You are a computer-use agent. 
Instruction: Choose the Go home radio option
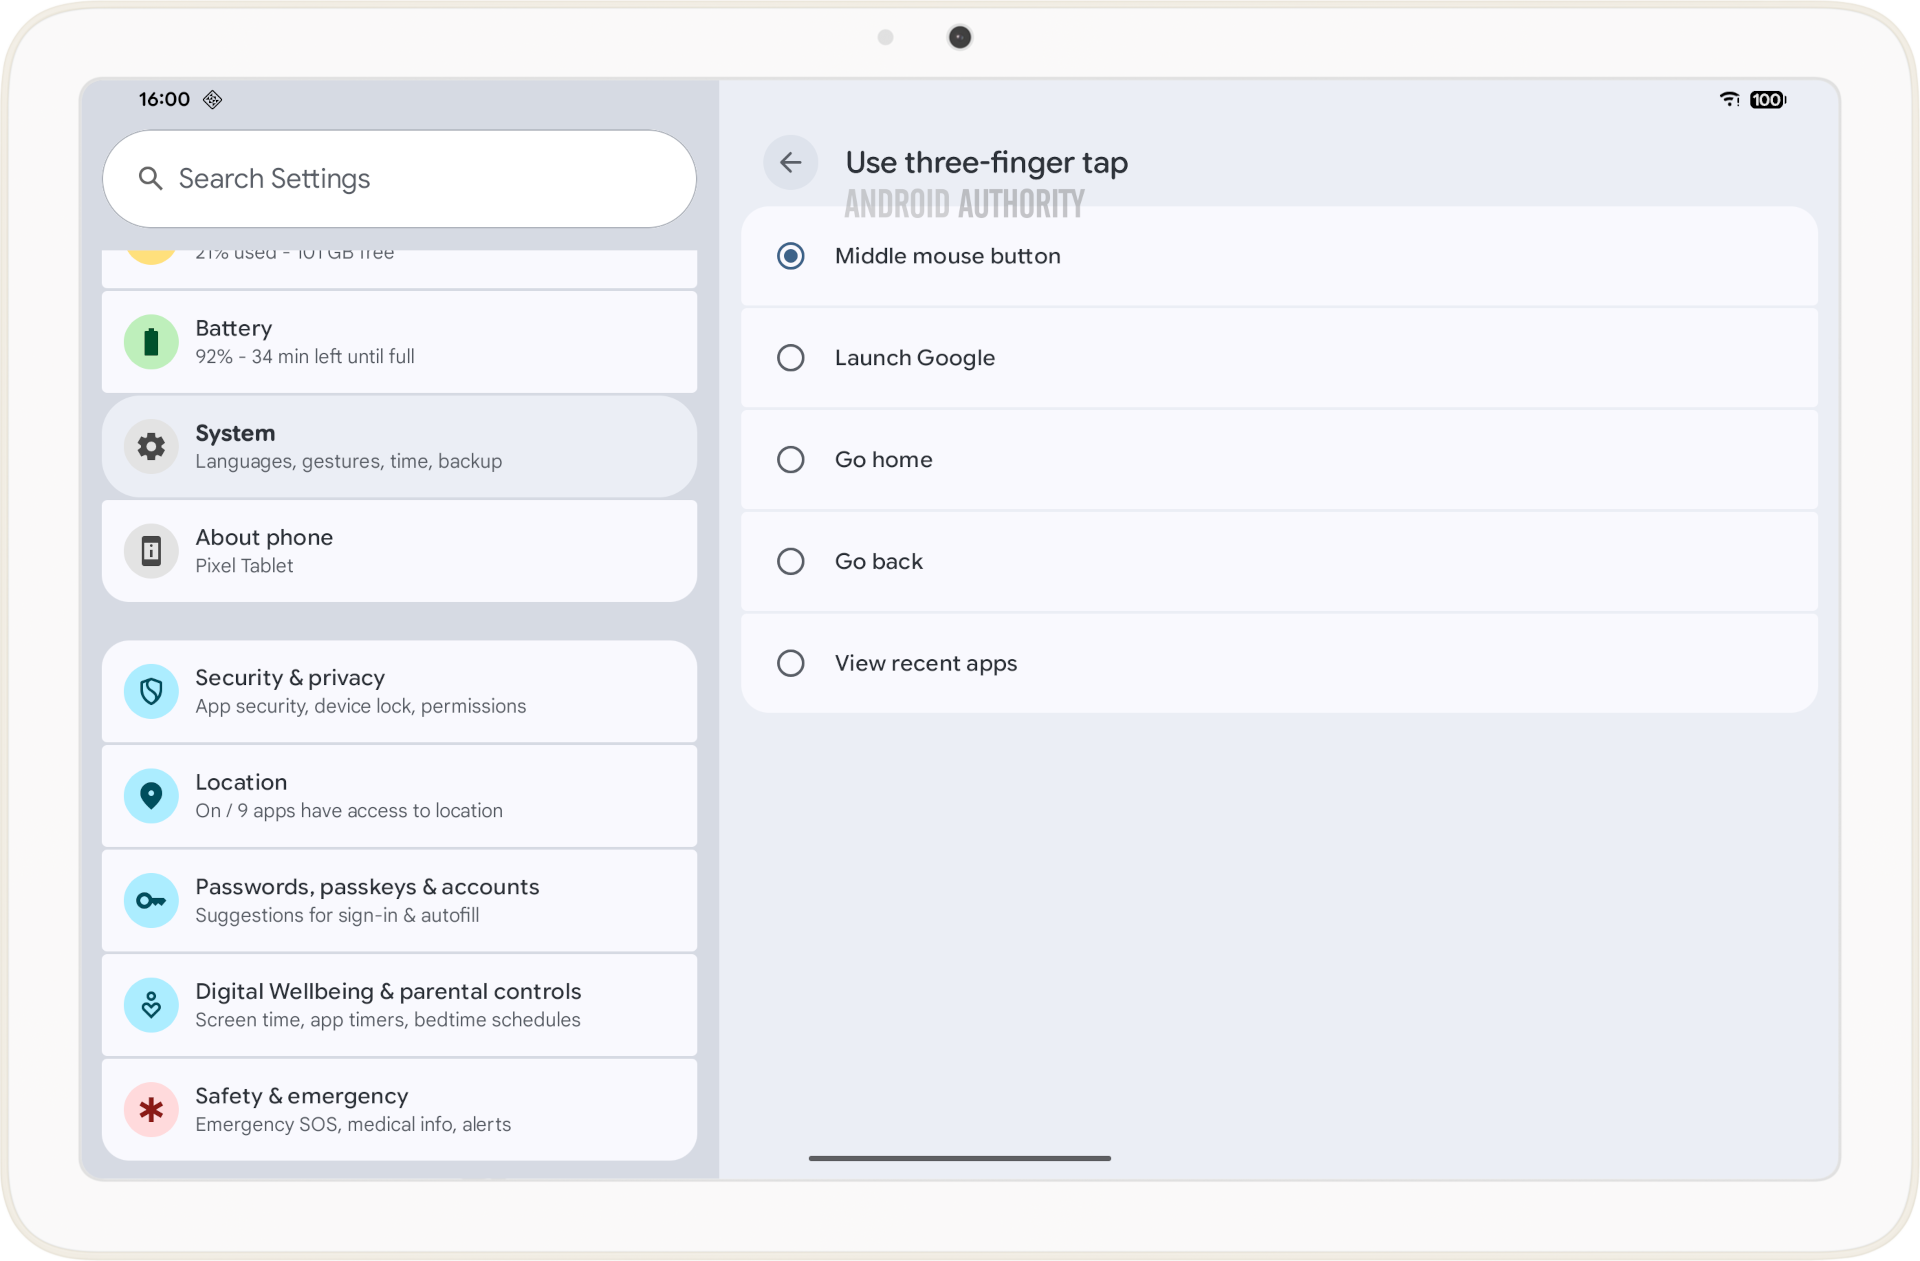[x=791, y=460]
